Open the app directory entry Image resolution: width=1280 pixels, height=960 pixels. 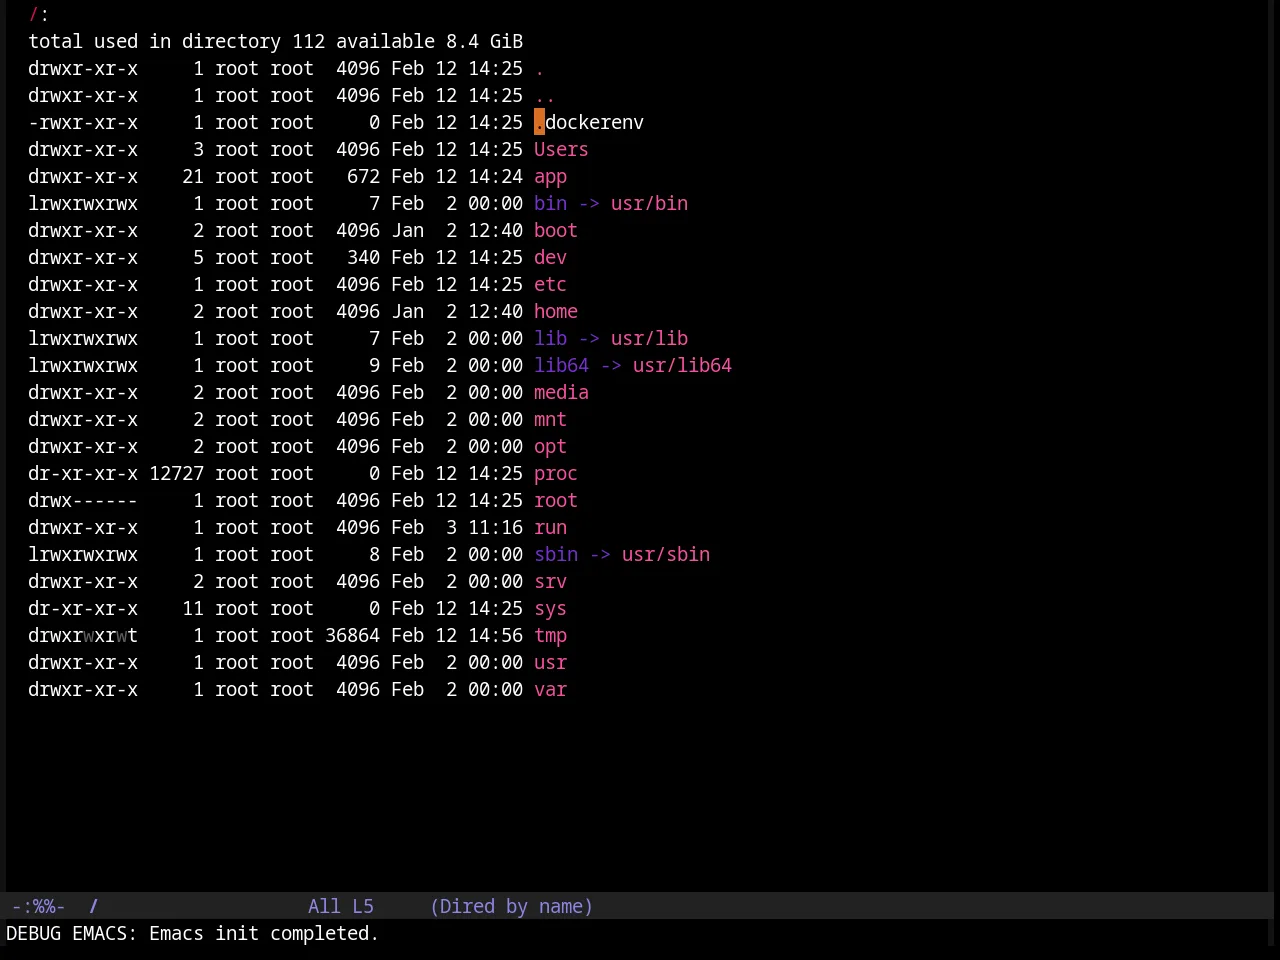point(550,176)
